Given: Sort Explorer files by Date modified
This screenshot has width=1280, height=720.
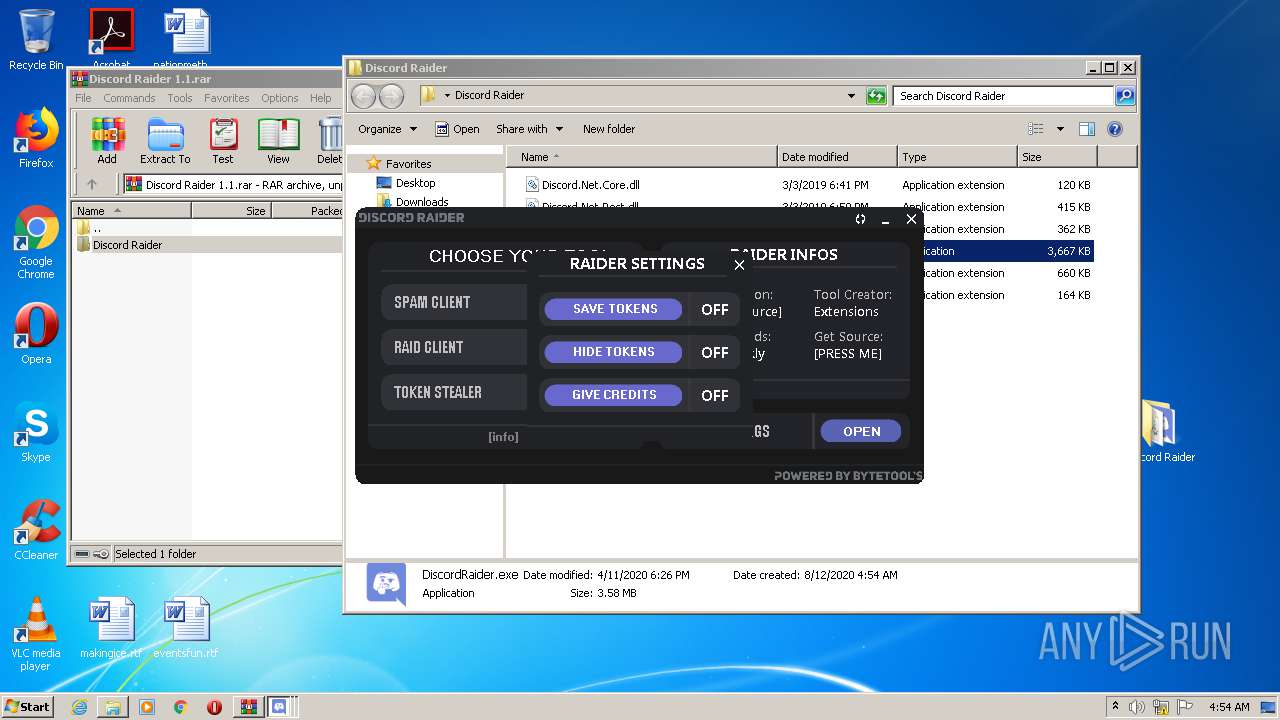Looking at the screenshot, I should [837, 157].
